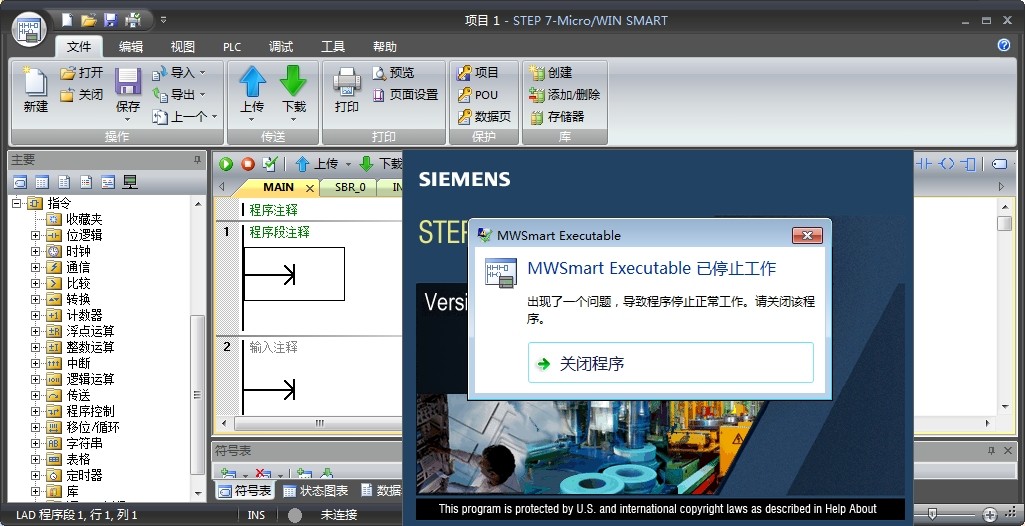This screenshot has width=1025, height=526.
Task: Open the 导入 (Import) dropdown
Action: [x=178, y=73]
